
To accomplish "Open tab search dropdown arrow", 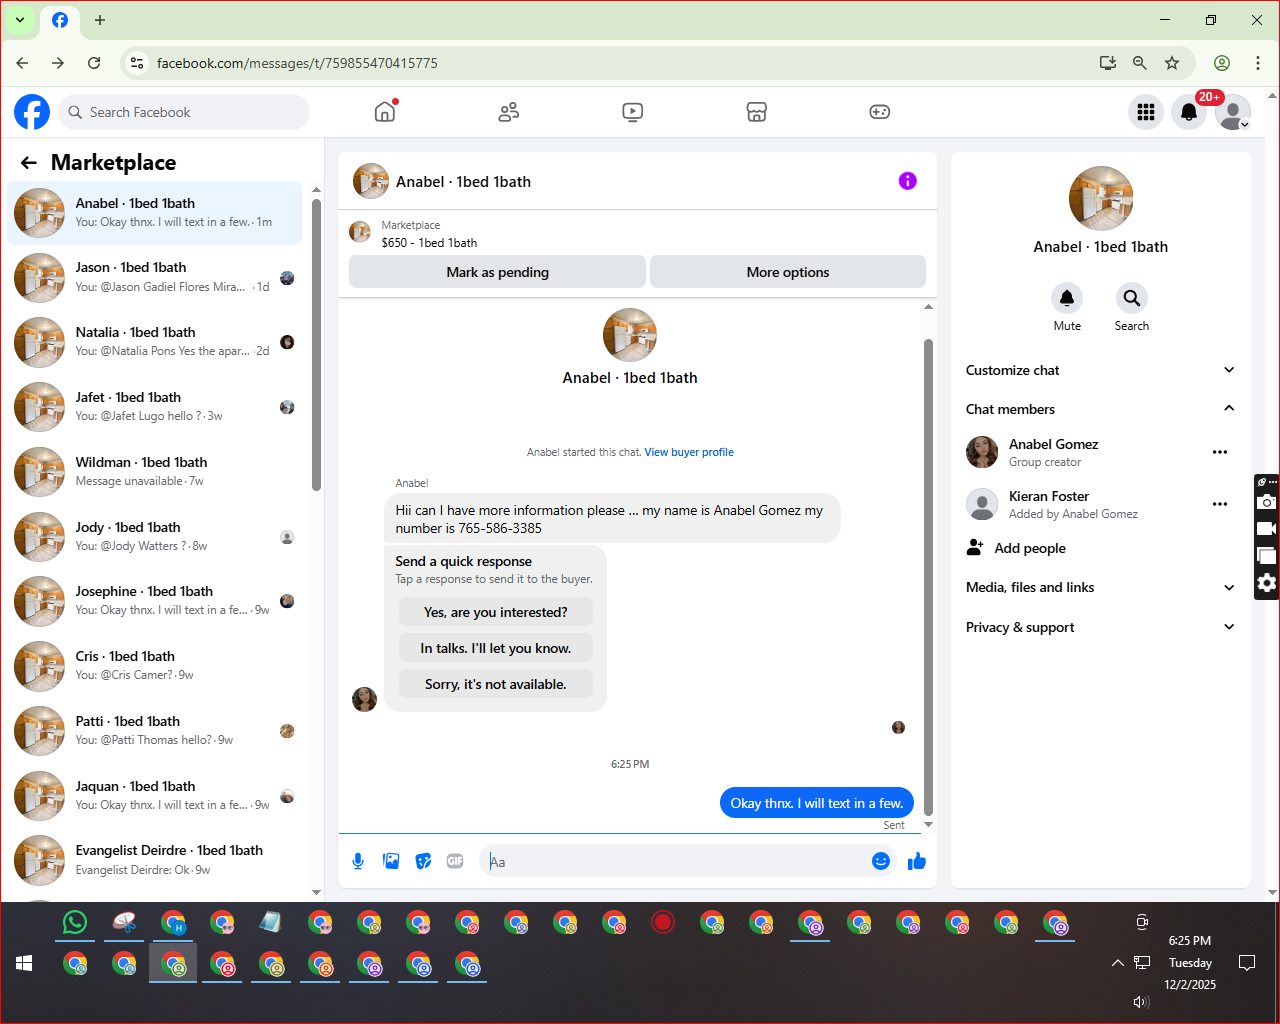I will point(19,20).
